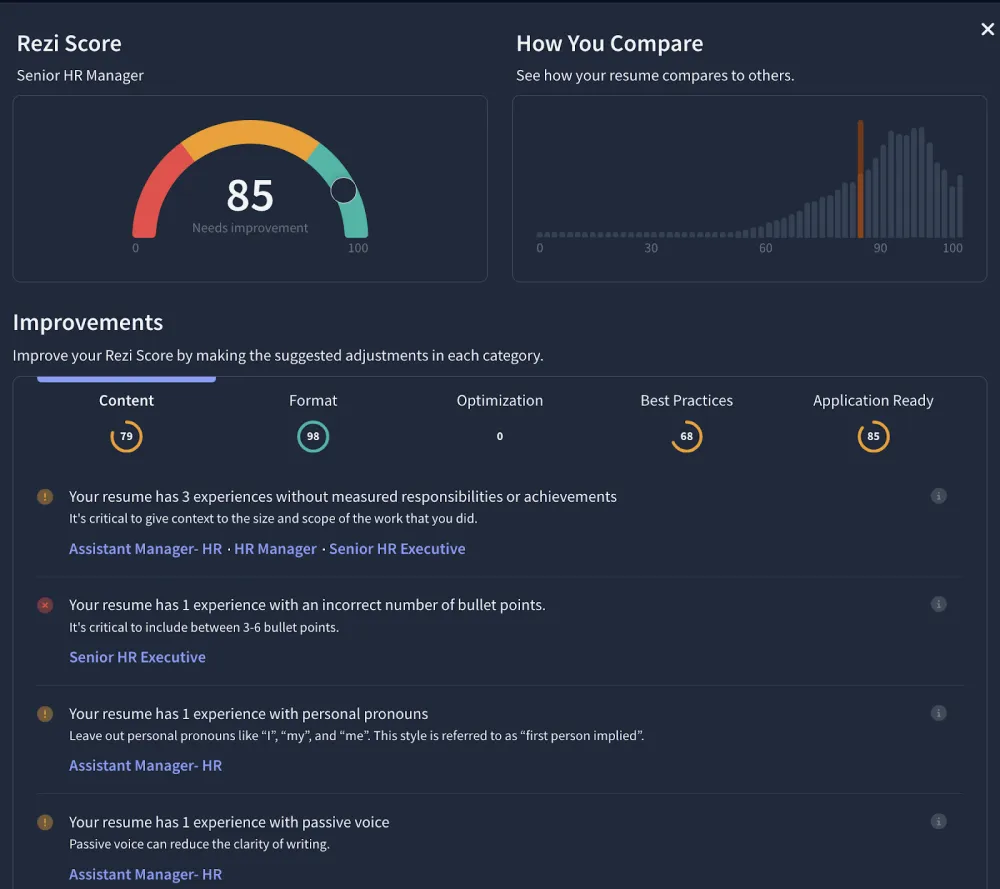Click the incorrect number of bullet points title
Image resolution: width=1000 pixels, height=889 pixels.
point(307,605)
